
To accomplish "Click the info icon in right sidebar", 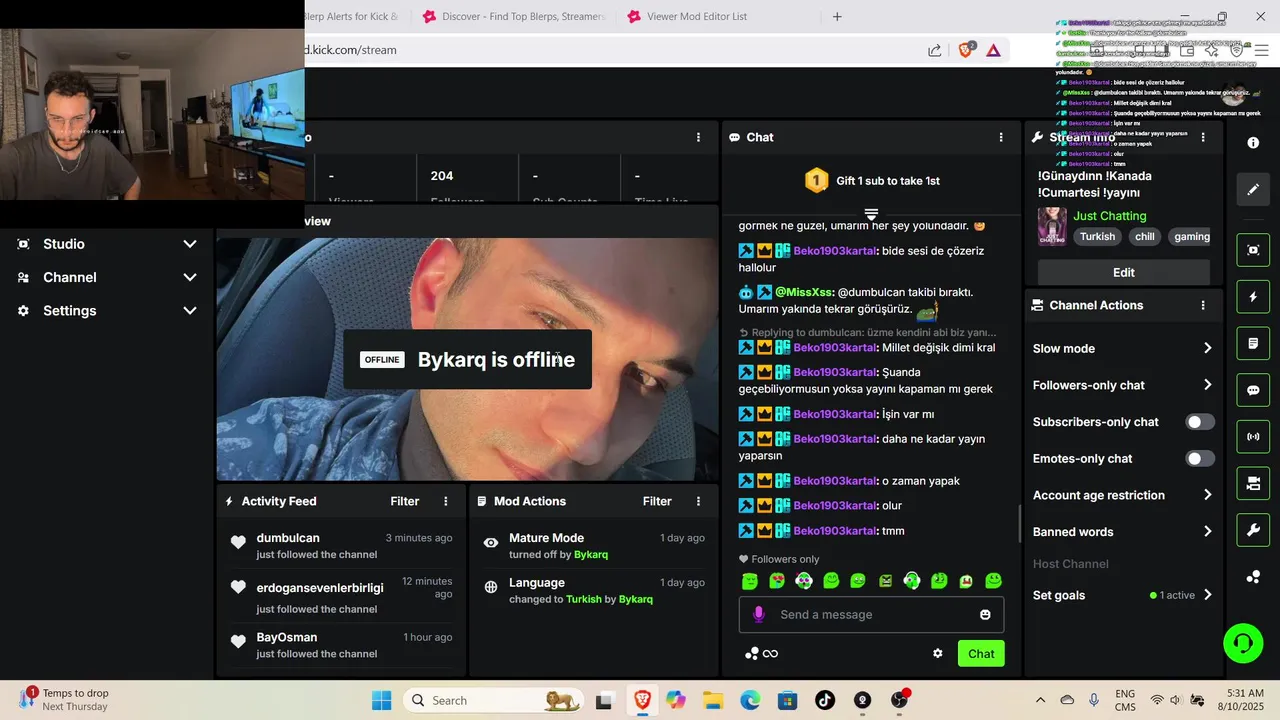I will (x=1253, y=143).
